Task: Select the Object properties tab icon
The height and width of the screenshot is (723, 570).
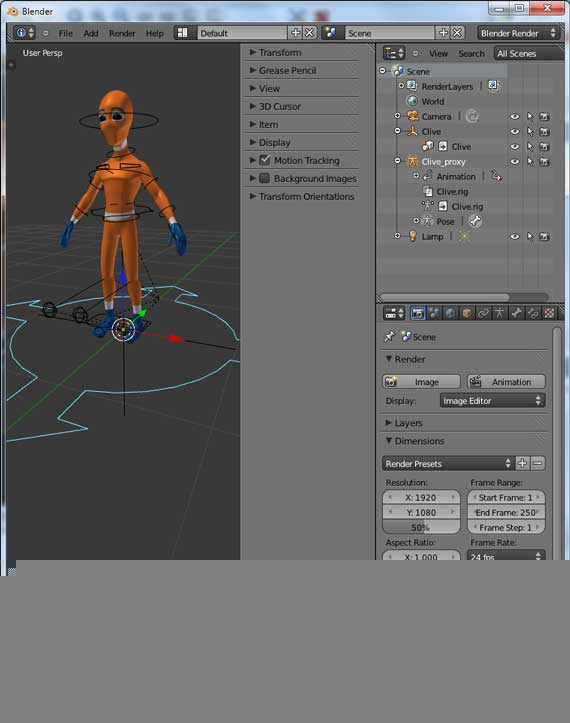Action: point(467,314)
